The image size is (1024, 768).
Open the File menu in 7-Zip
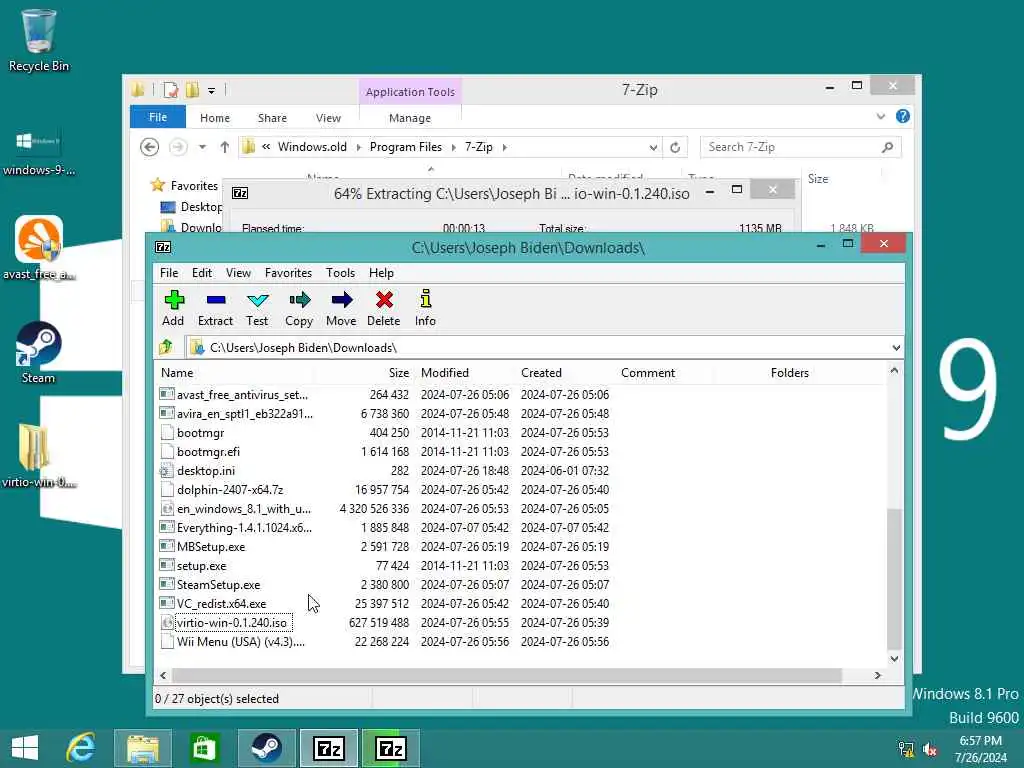(x=169, y=272)
